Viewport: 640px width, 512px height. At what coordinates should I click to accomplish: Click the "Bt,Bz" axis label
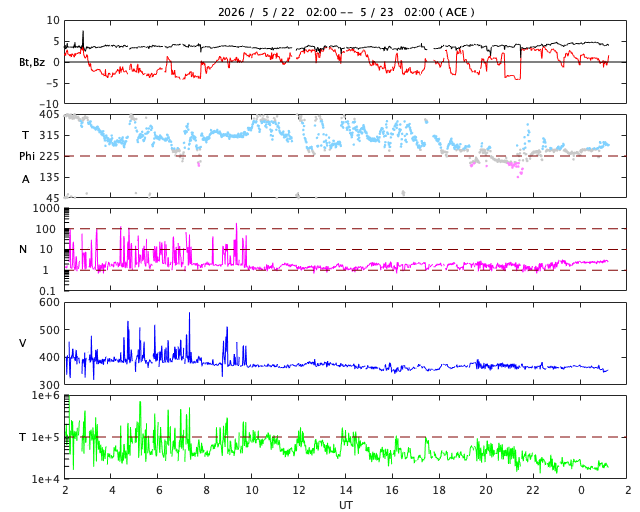(x=32, y=62)
